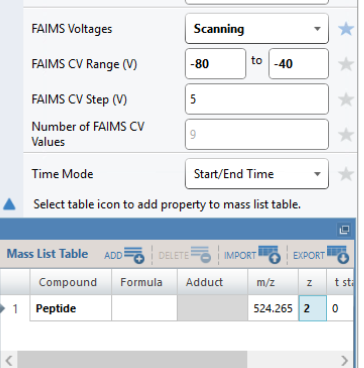This screenshot has height=368, width=364.
Task: Click the FAIMS CV Range end field -40
Action: point(299,64)
